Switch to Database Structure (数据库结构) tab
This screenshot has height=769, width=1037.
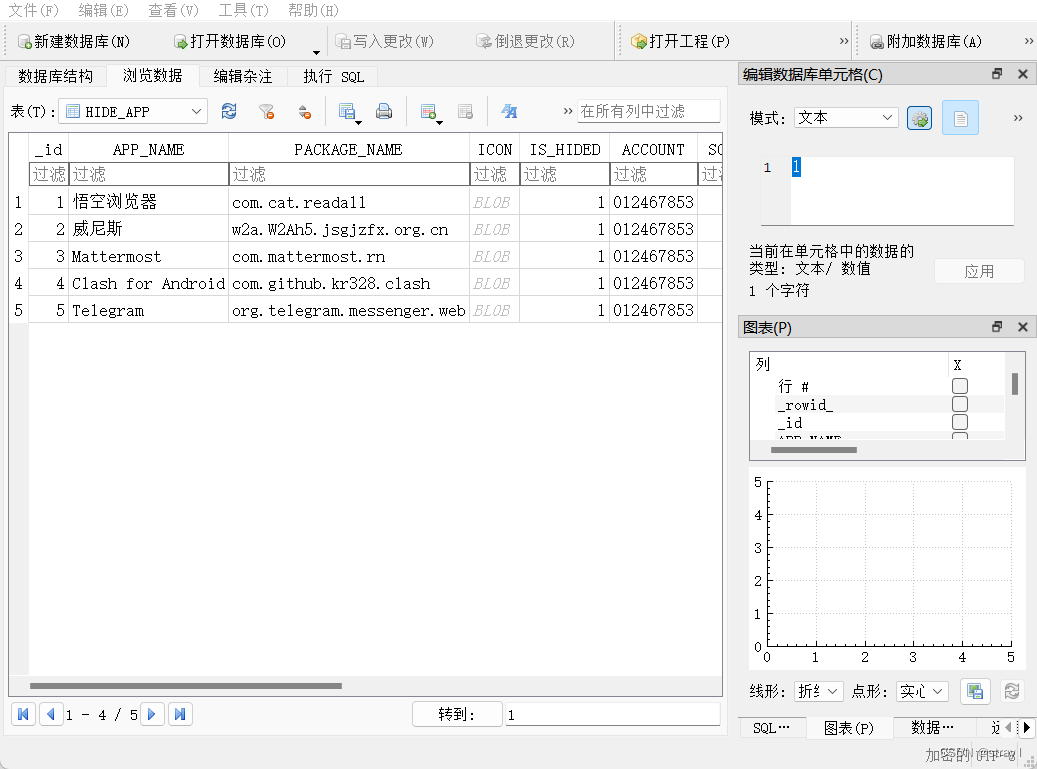point(56,77)
